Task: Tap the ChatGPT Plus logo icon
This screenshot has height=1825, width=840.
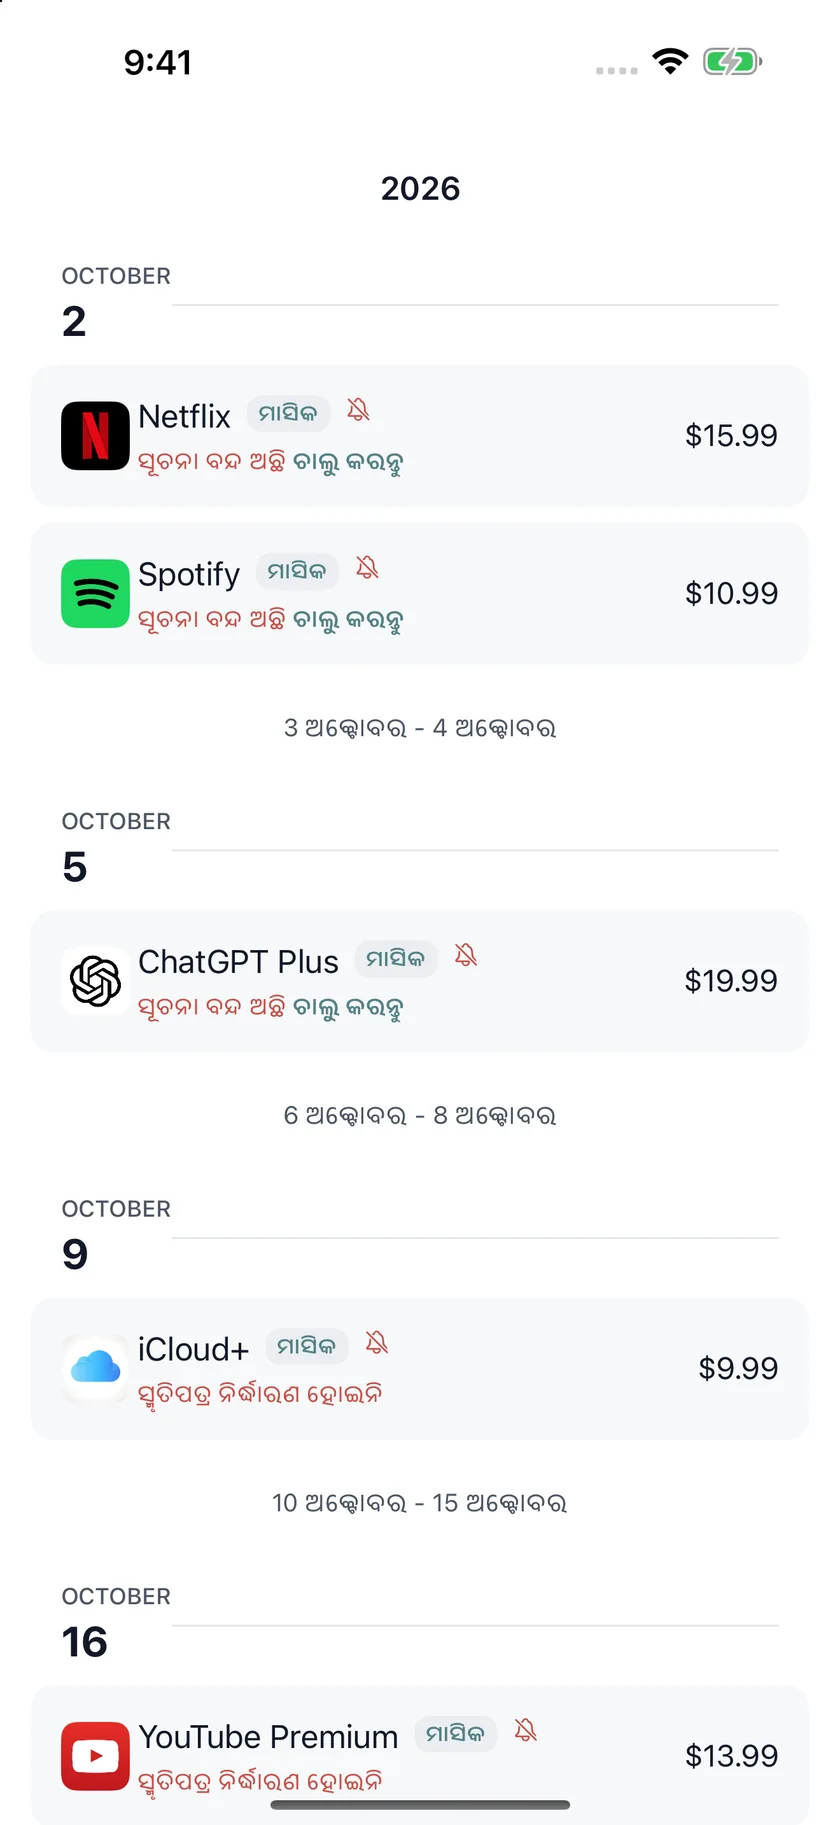Action: 95,981
